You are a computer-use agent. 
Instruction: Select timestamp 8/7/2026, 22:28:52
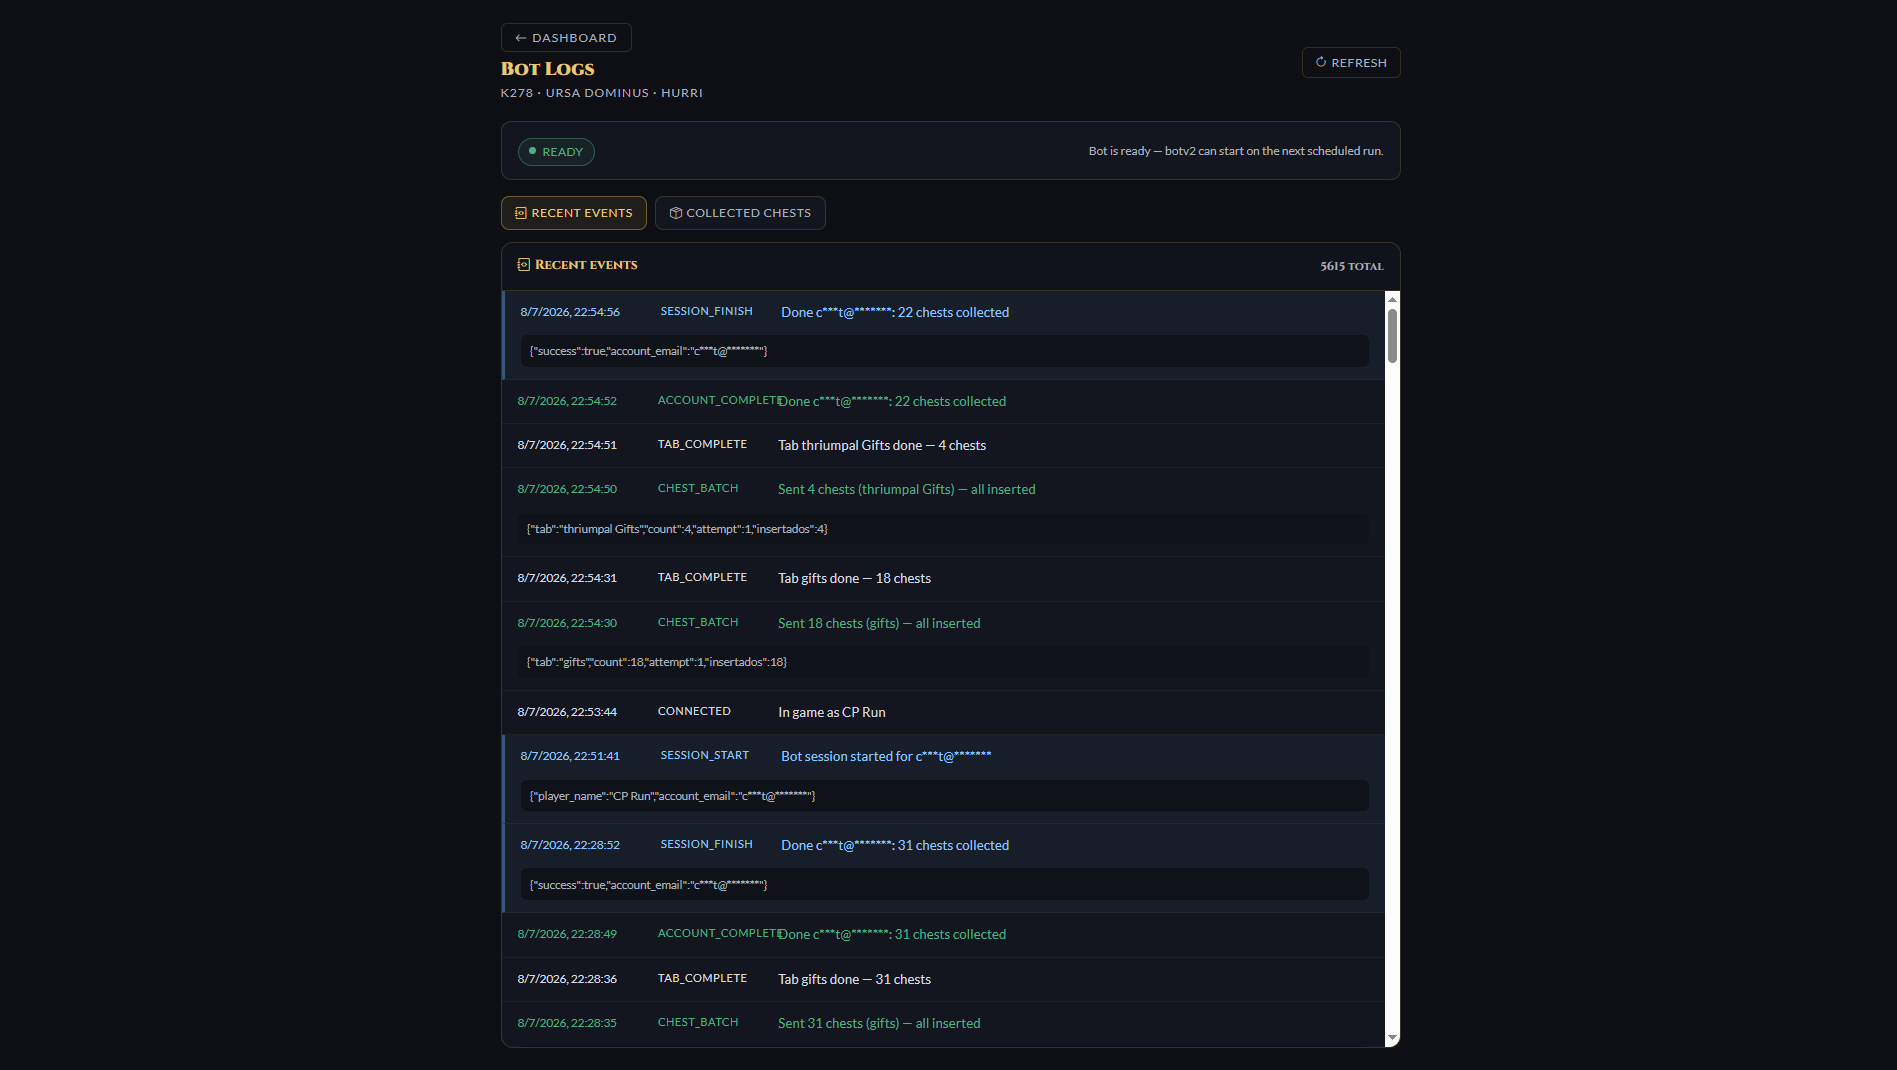tap(570, 845)
